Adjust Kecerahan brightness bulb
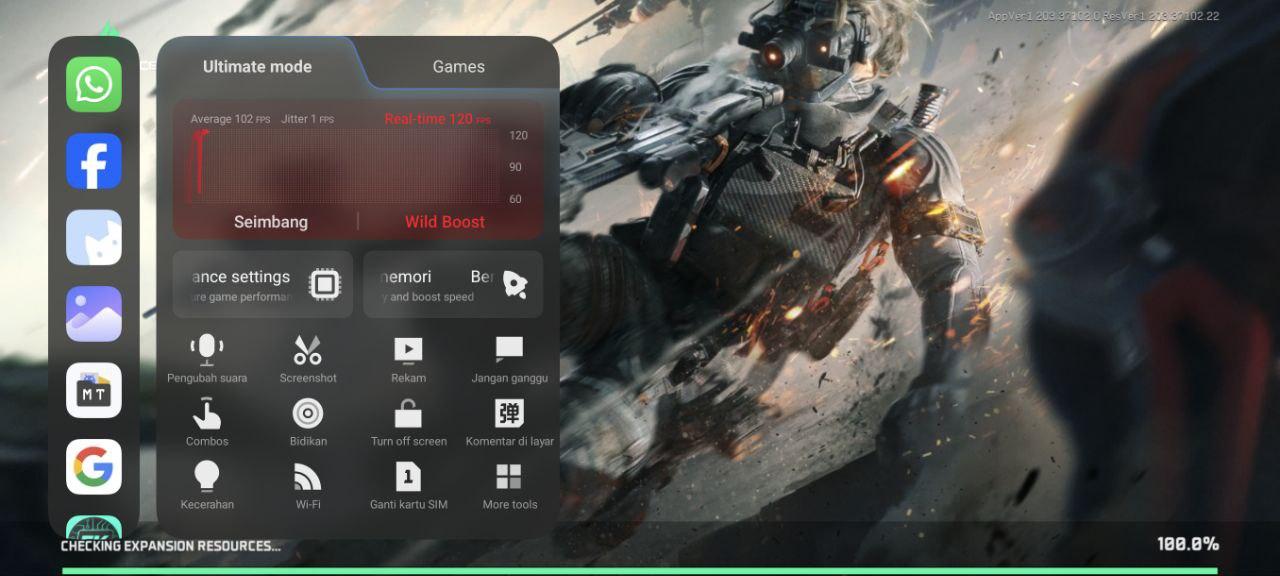Screen dimensions: 1280x576 (x=207, y=485)
